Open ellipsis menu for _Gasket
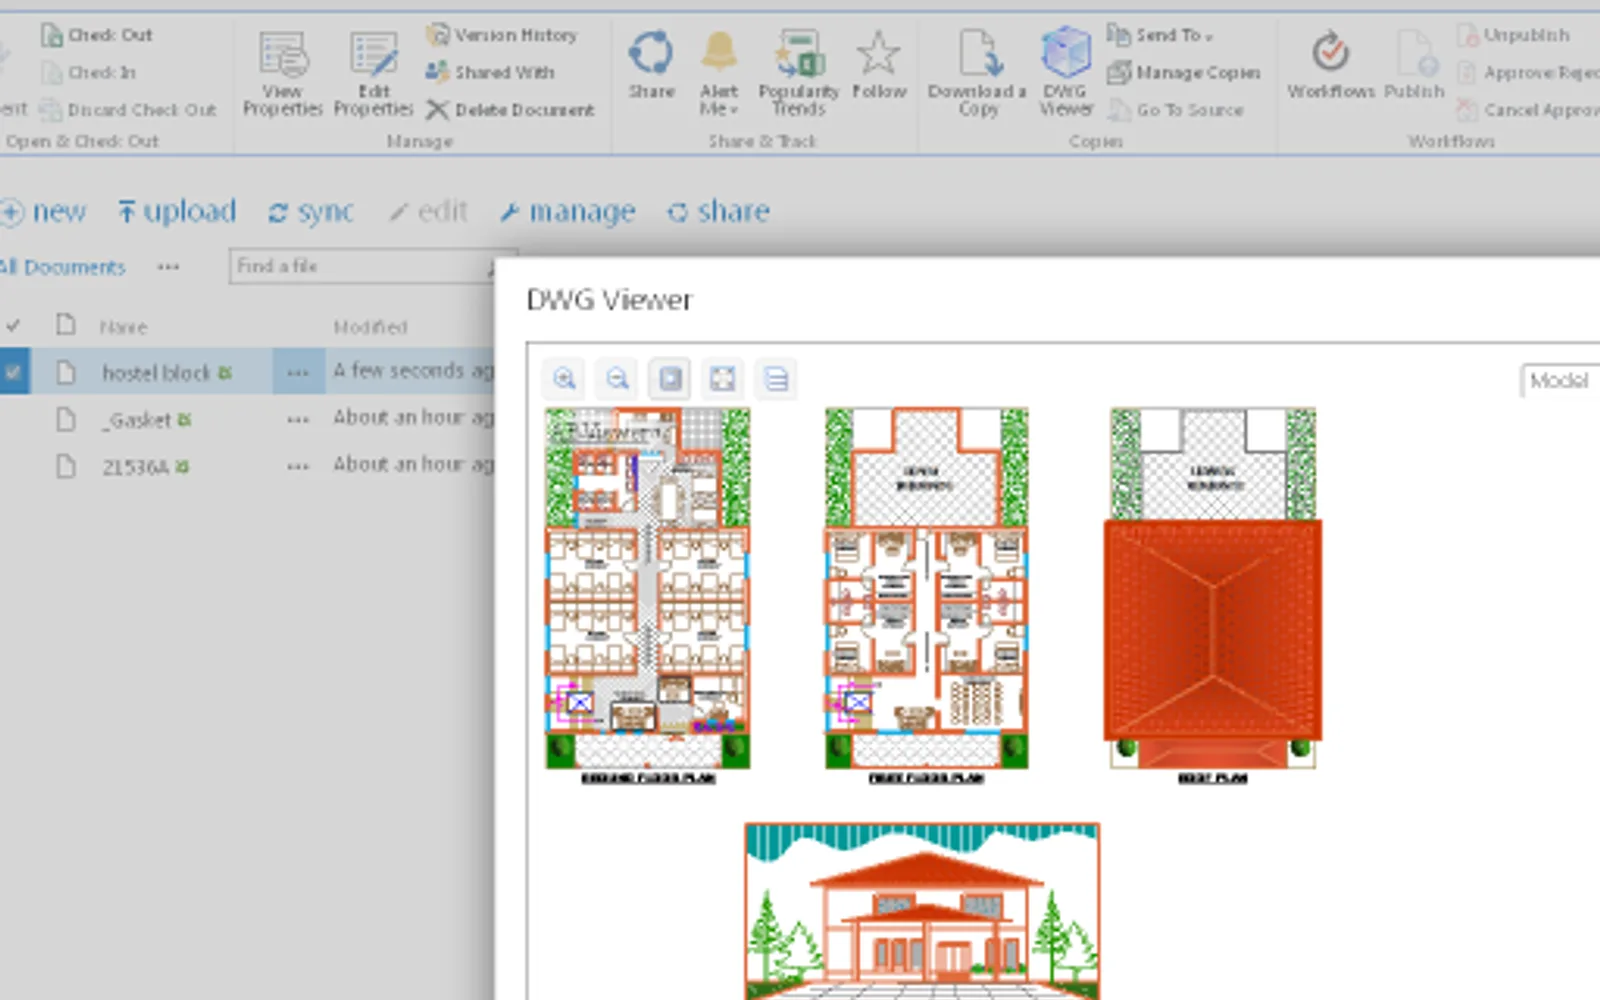The image size is (1600, 1000). (x=298, y=420)
